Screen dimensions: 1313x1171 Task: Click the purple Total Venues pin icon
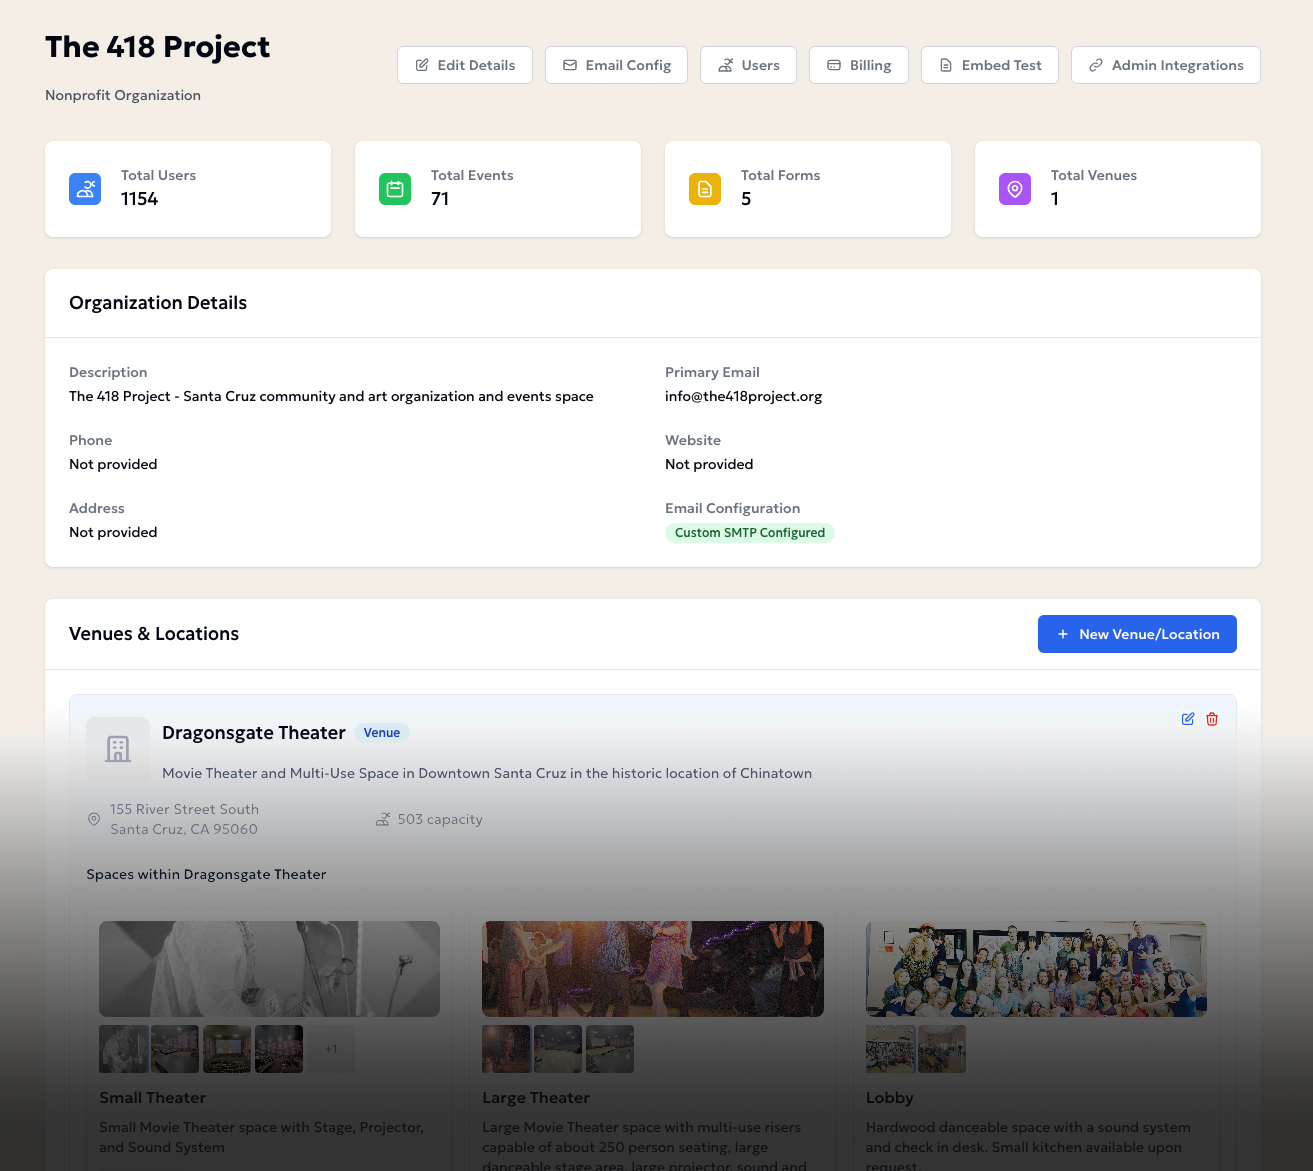tap(1015, 189)
